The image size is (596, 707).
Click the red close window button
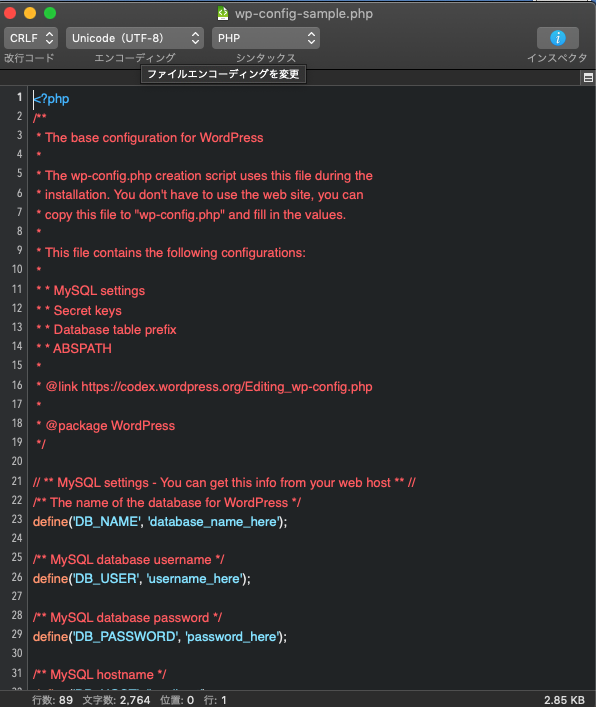point(10,13)
